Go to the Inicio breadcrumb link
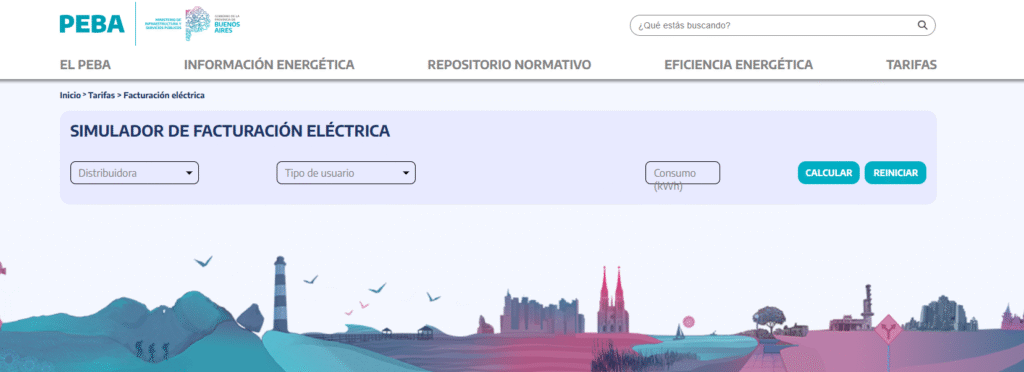Image resolution: width=1024 pixels, height=372 pixels. coord(70,95)
